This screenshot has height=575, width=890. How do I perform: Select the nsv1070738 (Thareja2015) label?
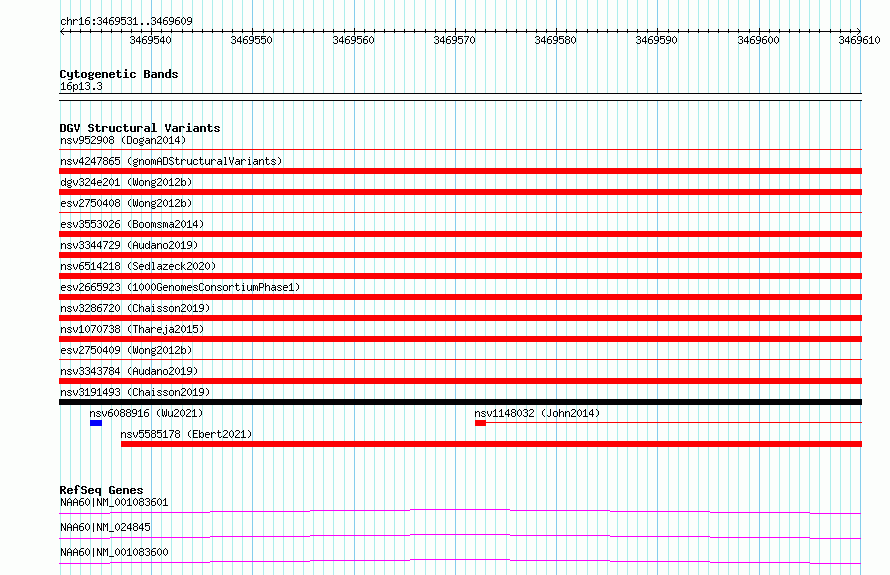[132, 329]
